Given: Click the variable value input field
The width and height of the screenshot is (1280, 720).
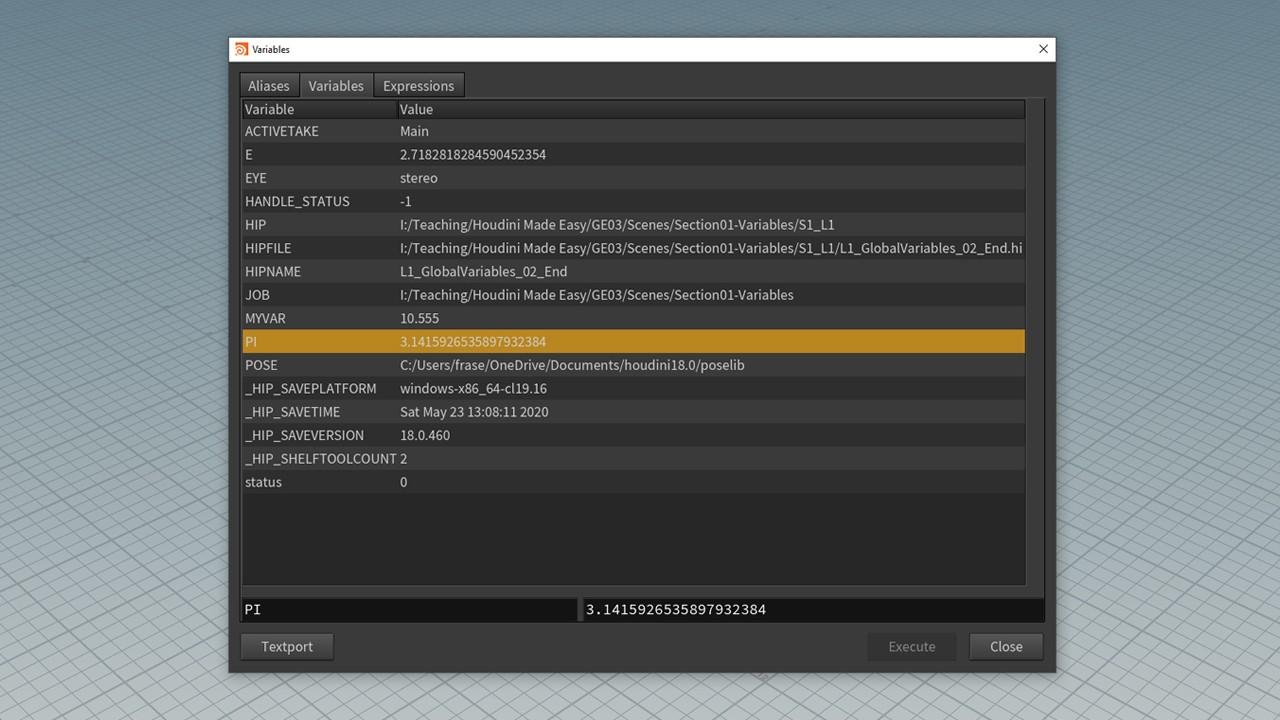Looking at the screenshot, I should click(x=813, y=609).
